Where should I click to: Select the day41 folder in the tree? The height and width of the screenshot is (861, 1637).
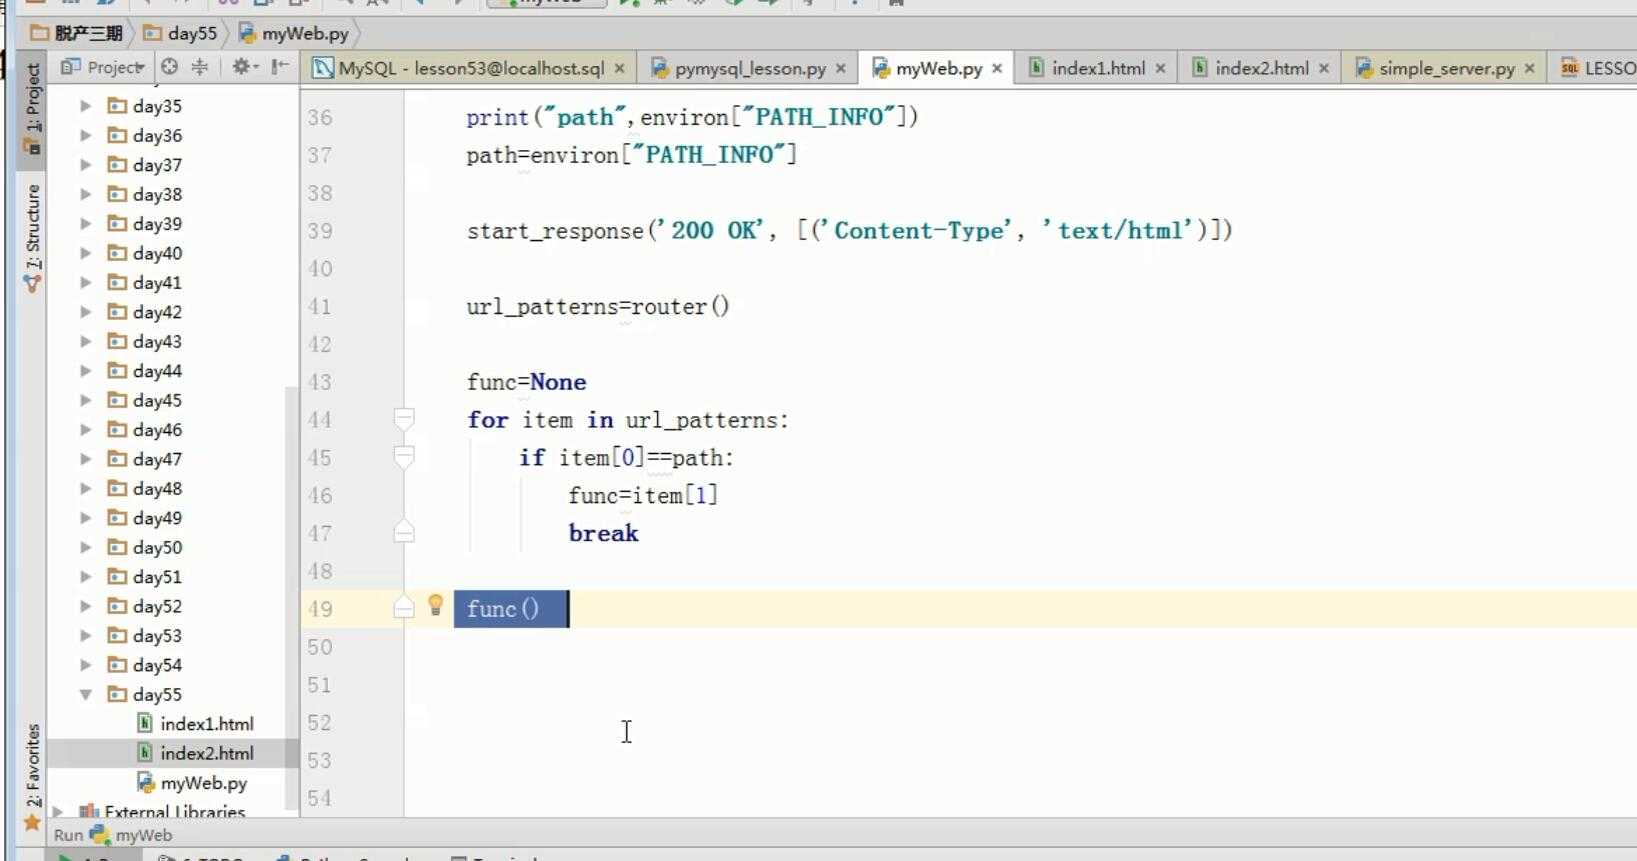point(157,282)
